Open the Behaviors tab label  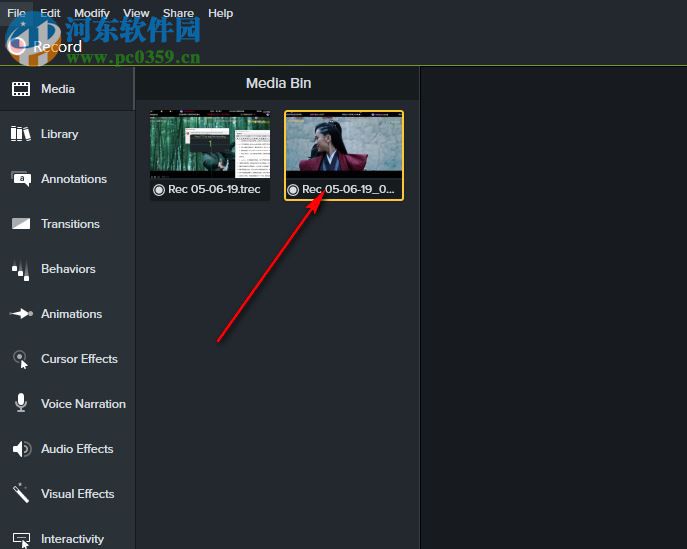click(x=68, y=269)
